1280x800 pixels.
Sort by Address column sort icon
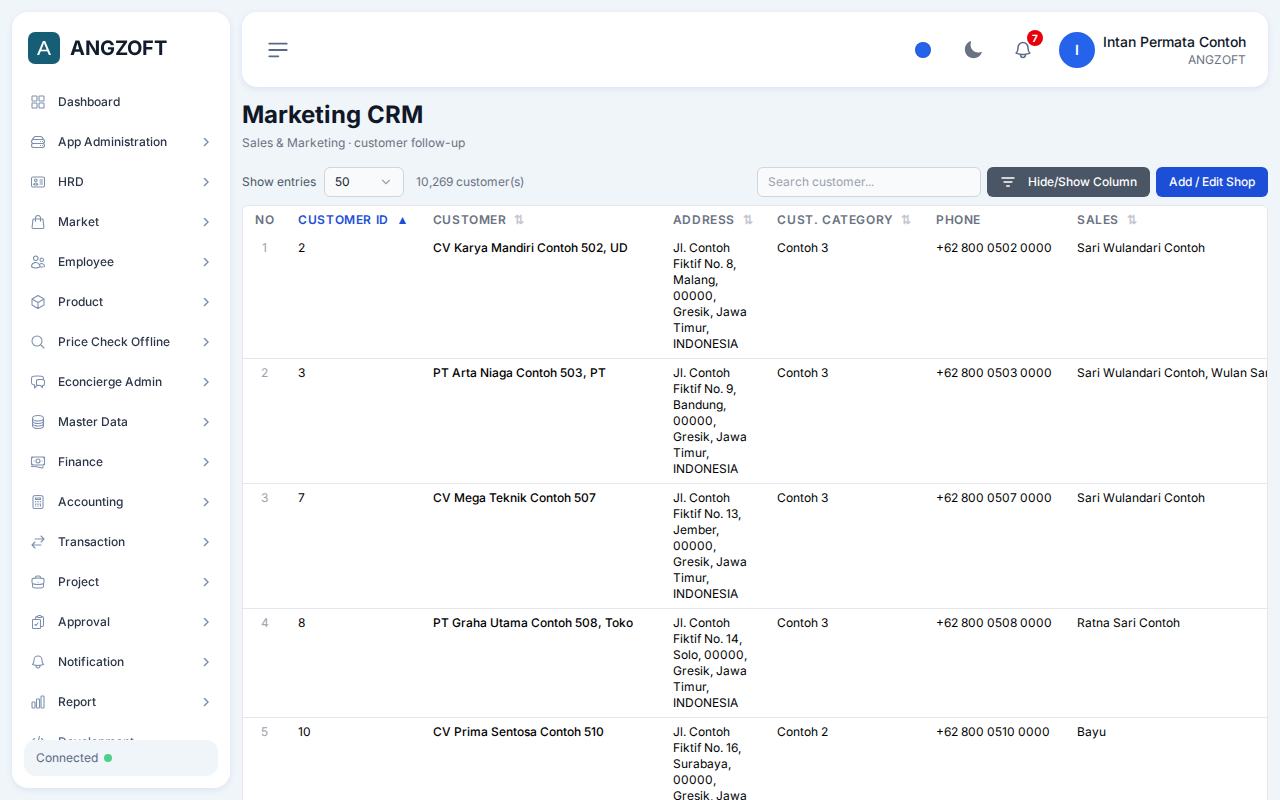[x=748, y=220]
